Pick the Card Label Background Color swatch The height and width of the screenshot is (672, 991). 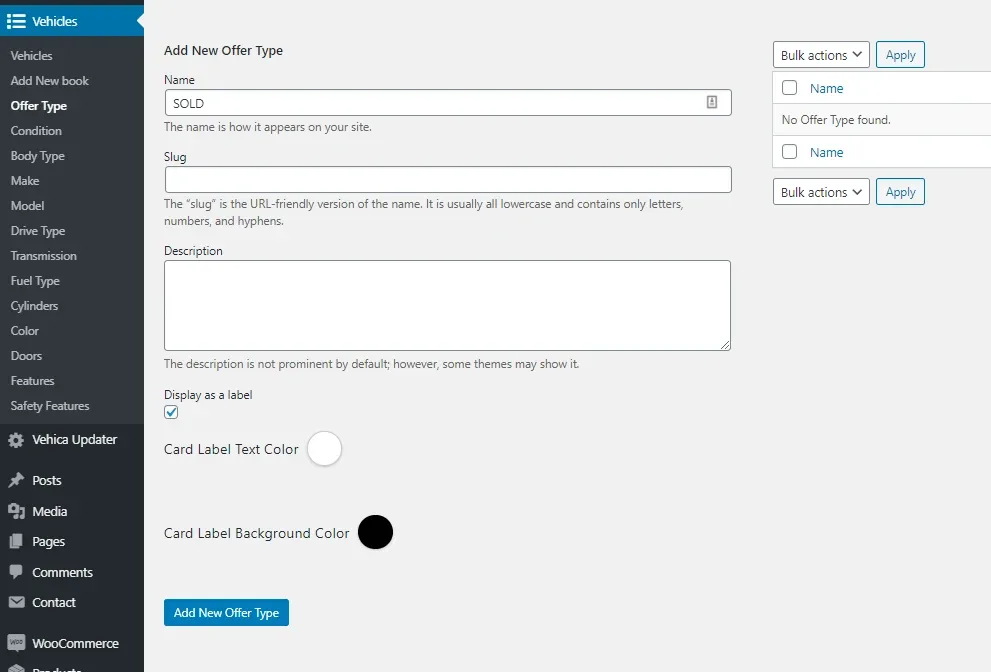[x=375, y=532]
